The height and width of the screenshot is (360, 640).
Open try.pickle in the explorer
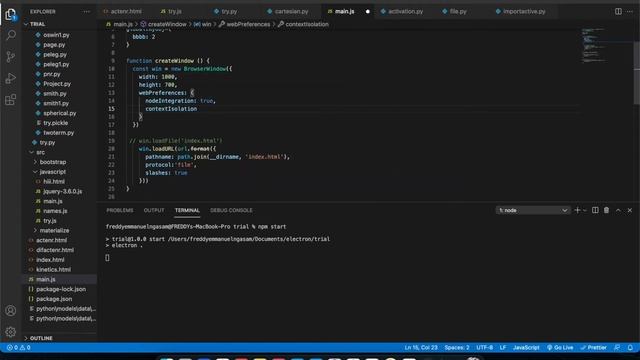56,123
